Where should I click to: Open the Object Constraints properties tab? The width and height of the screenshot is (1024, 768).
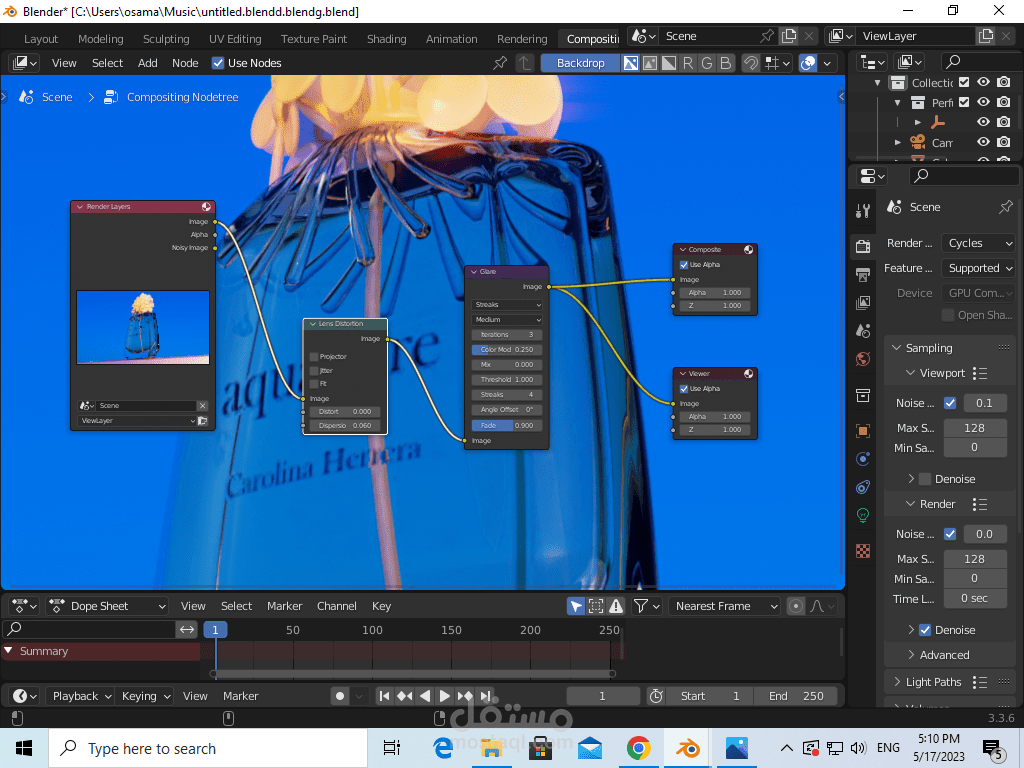(863, 487)
